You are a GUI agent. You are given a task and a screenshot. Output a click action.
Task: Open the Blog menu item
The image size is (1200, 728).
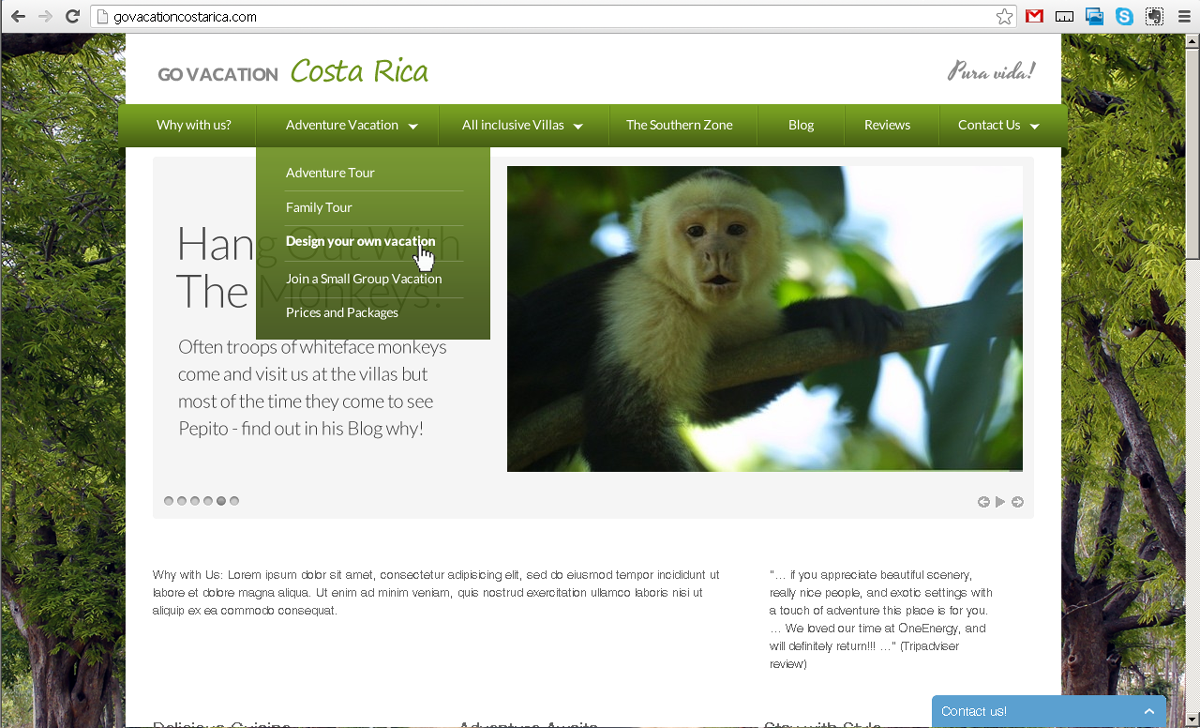[800, 125]
